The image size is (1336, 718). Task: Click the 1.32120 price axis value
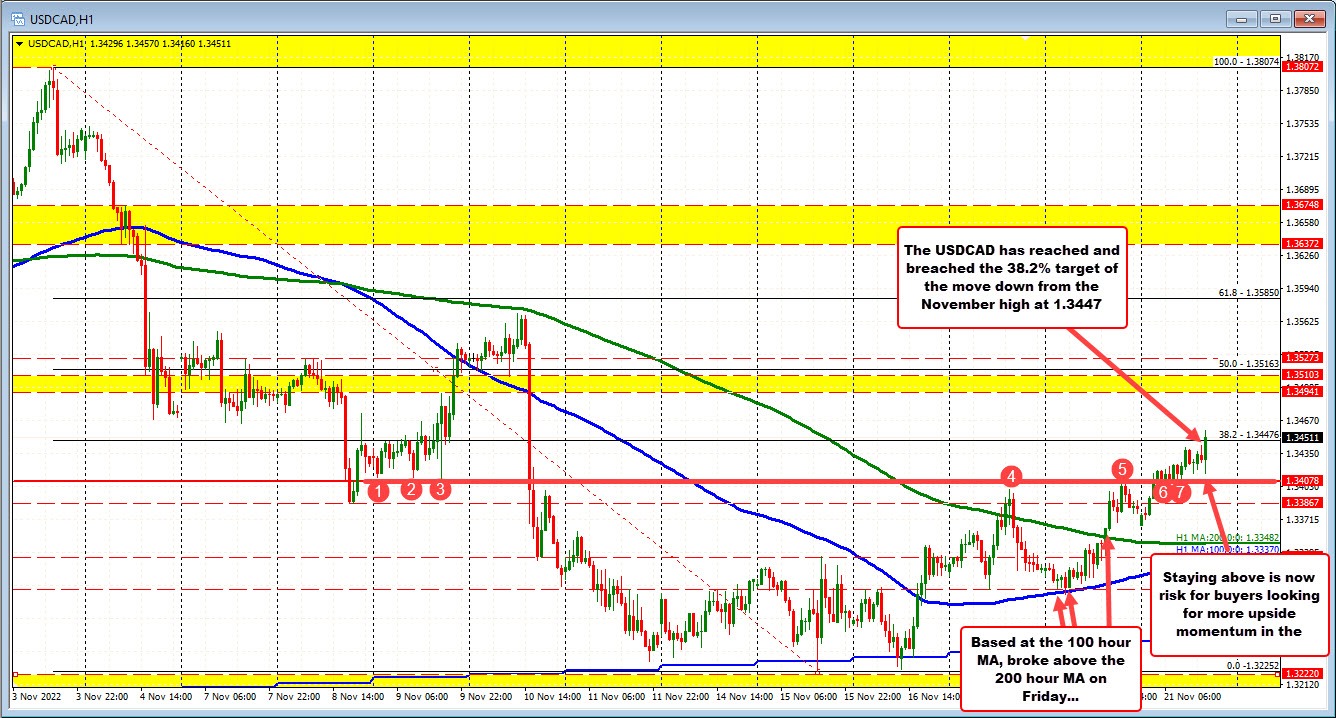[1303, 685]
